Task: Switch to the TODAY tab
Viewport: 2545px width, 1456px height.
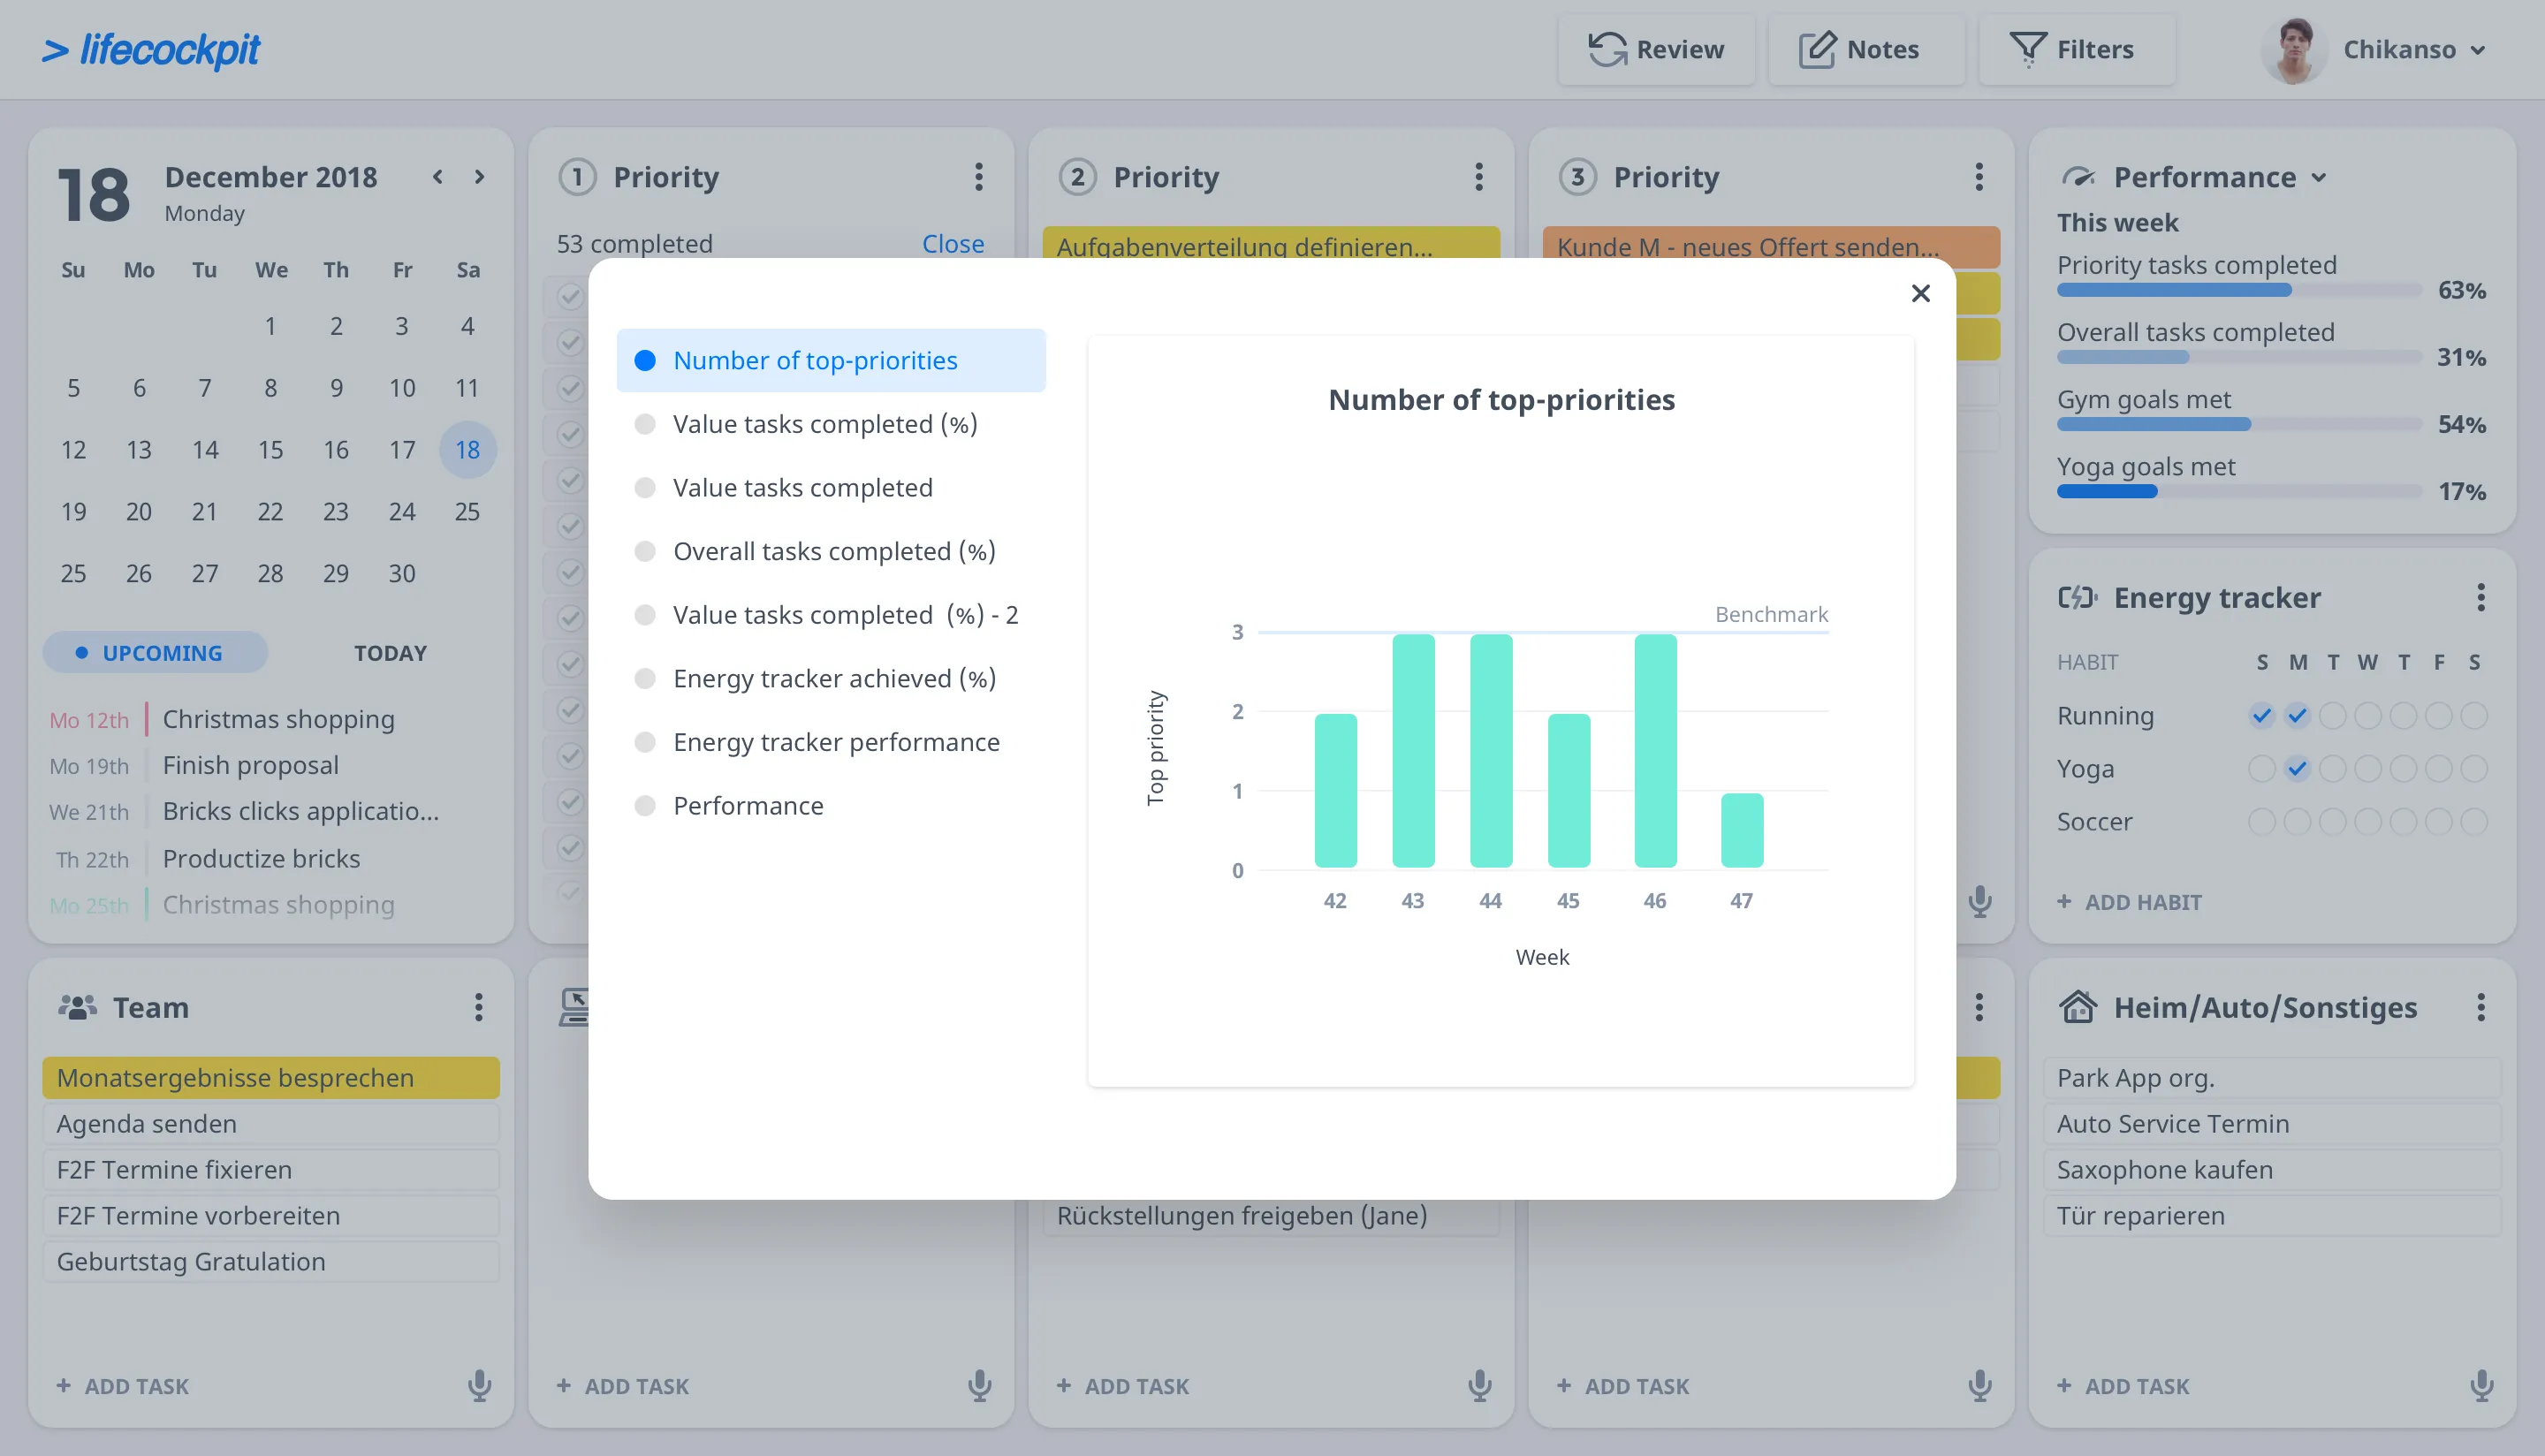Action: (x=390, y=653)
